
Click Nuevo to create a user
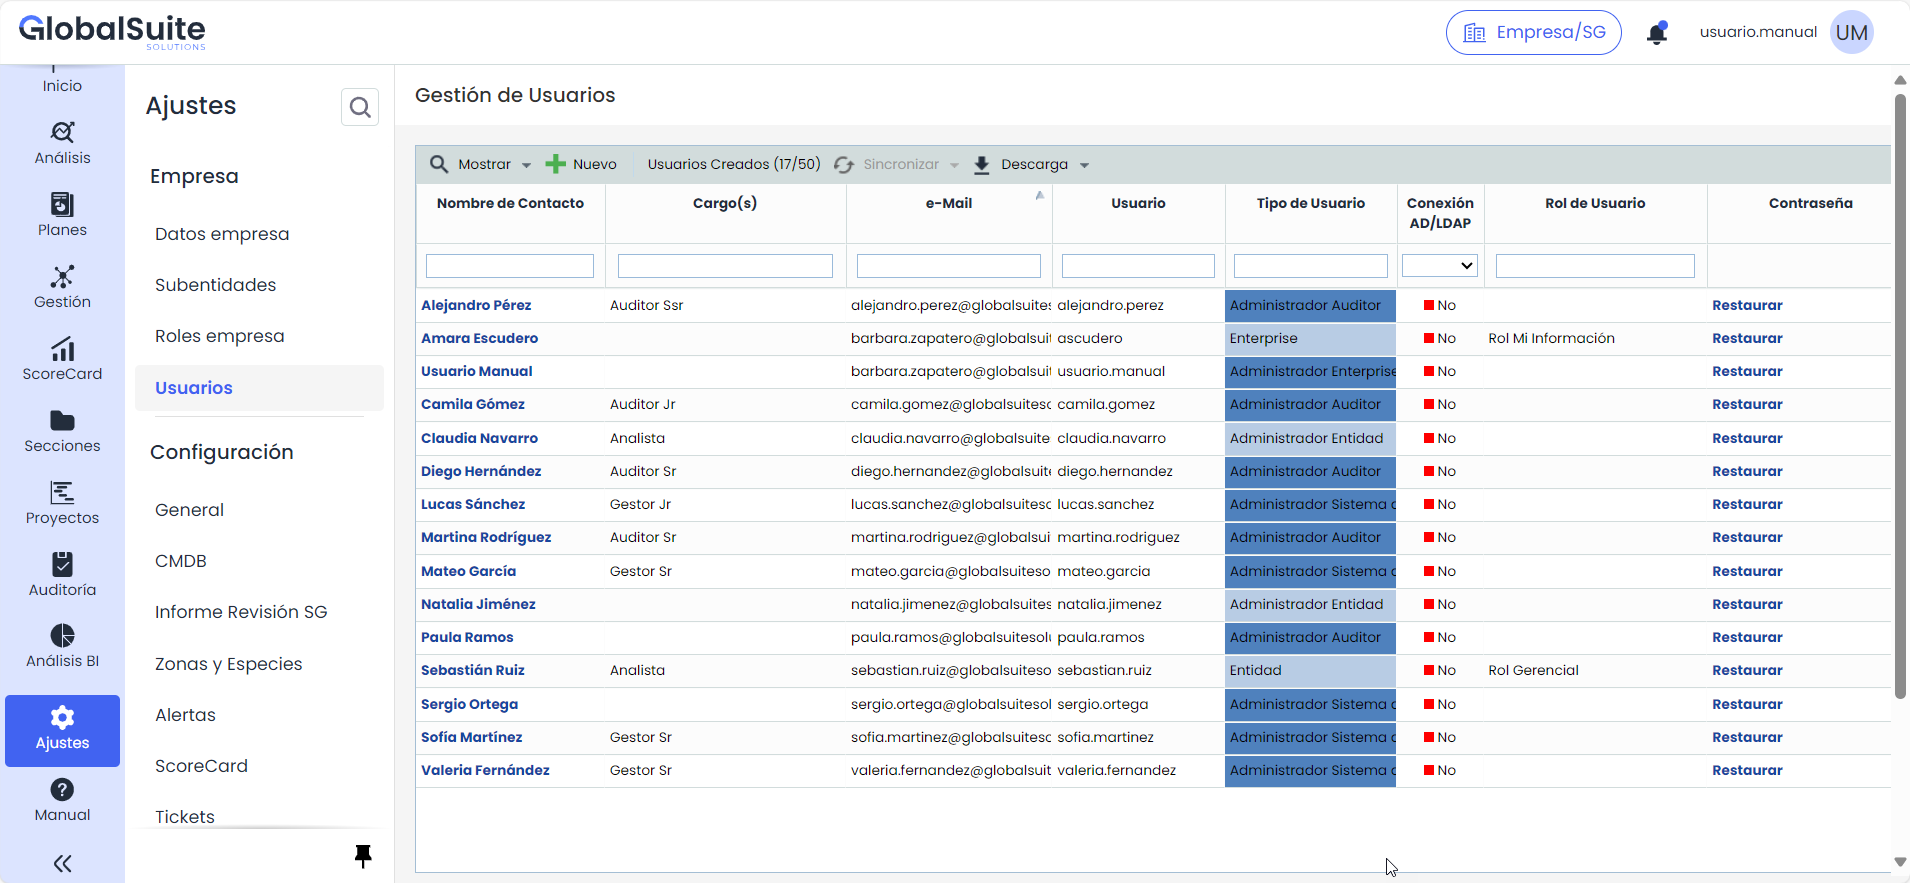point(581,165)
